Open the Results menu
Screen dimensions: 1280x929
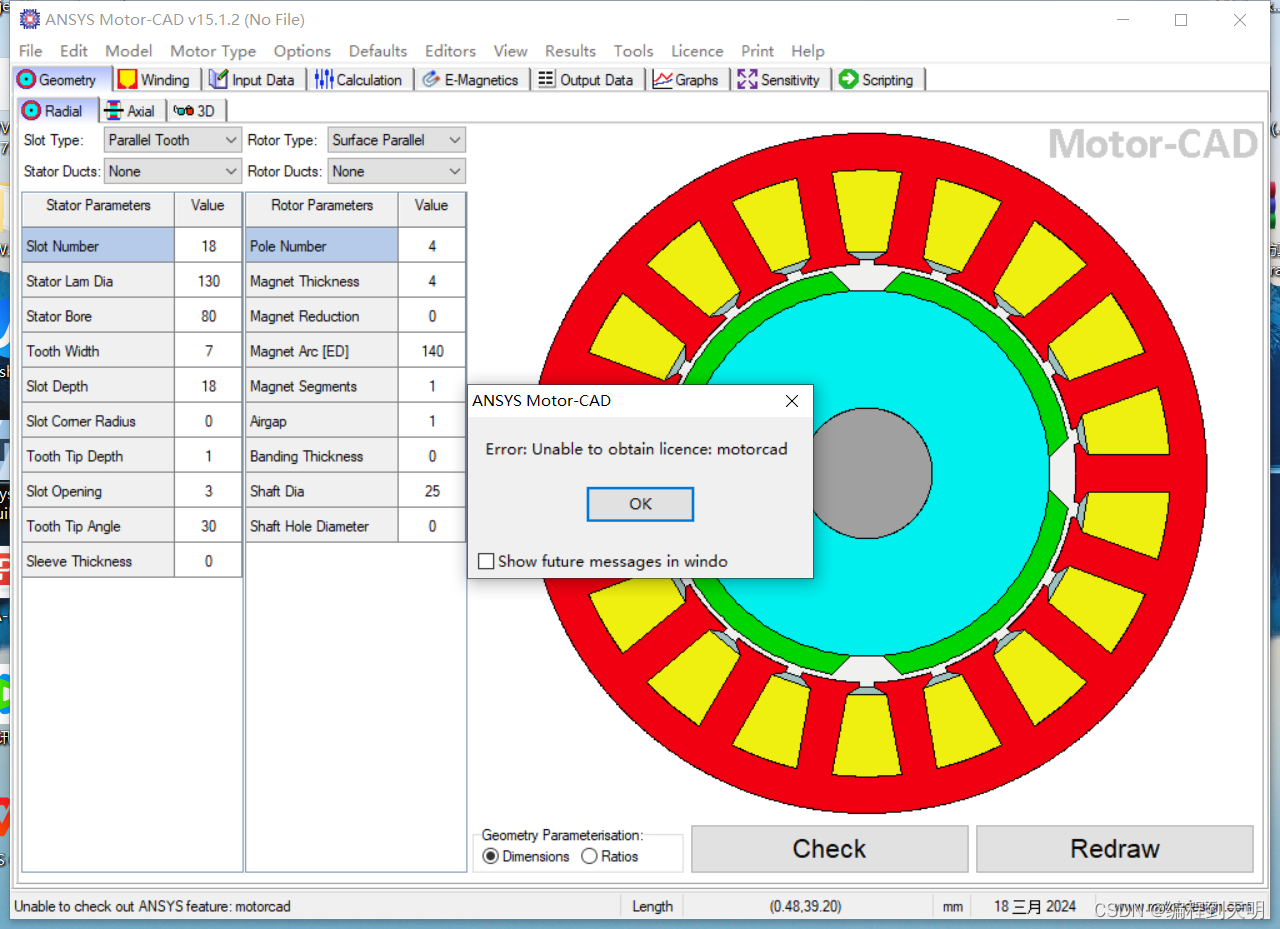570,51
